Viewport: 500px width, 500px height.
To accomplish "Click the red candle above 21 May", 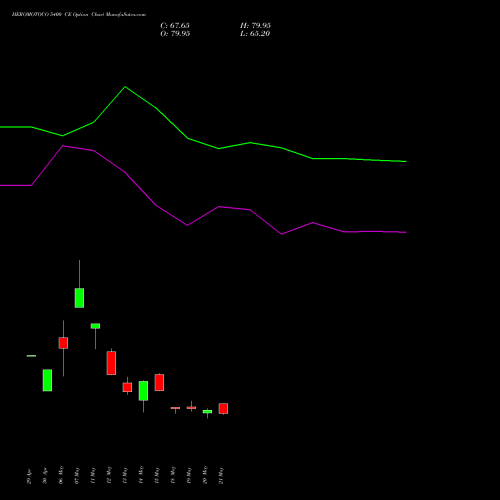I will [223, 408].
